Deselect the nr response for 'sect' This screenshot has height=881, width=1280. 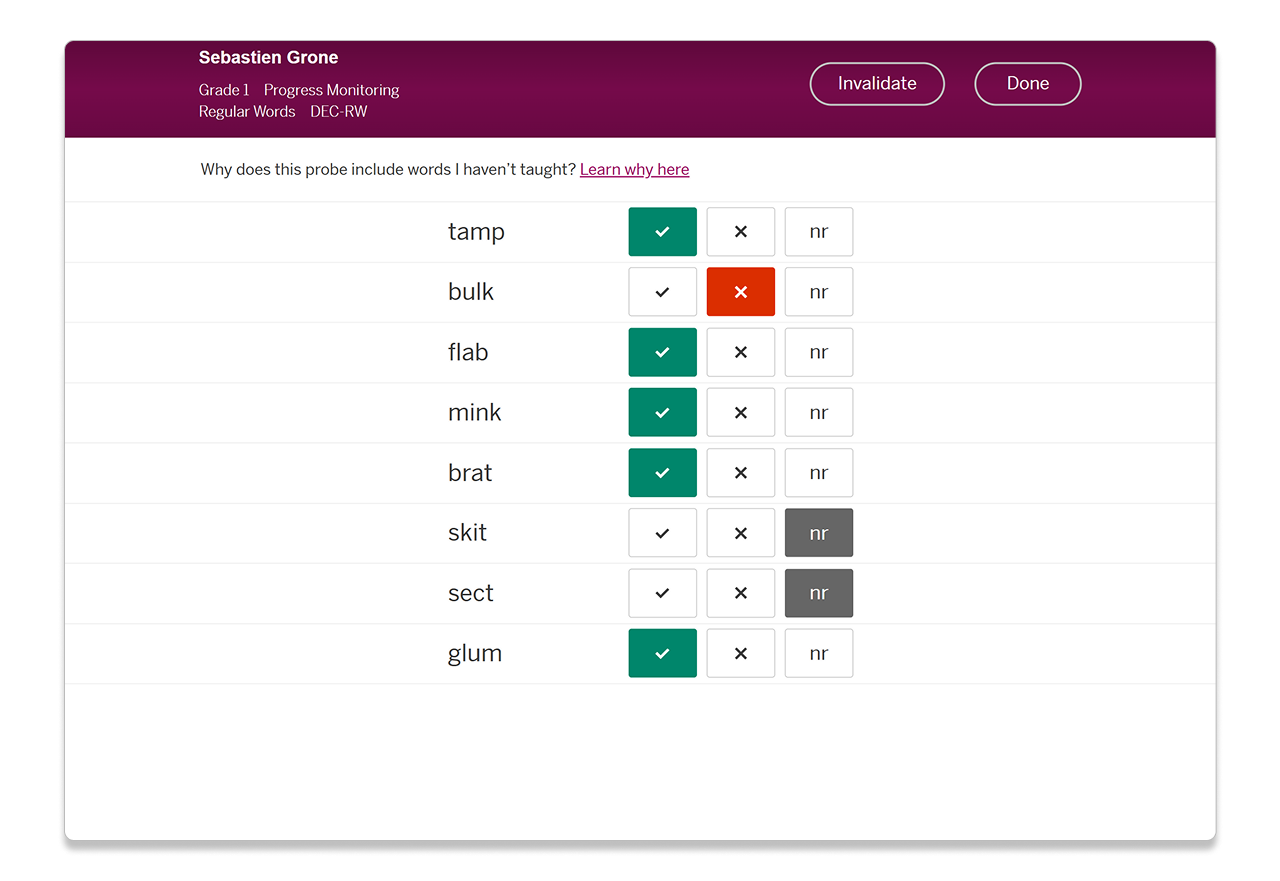click(x=818, y=593)
